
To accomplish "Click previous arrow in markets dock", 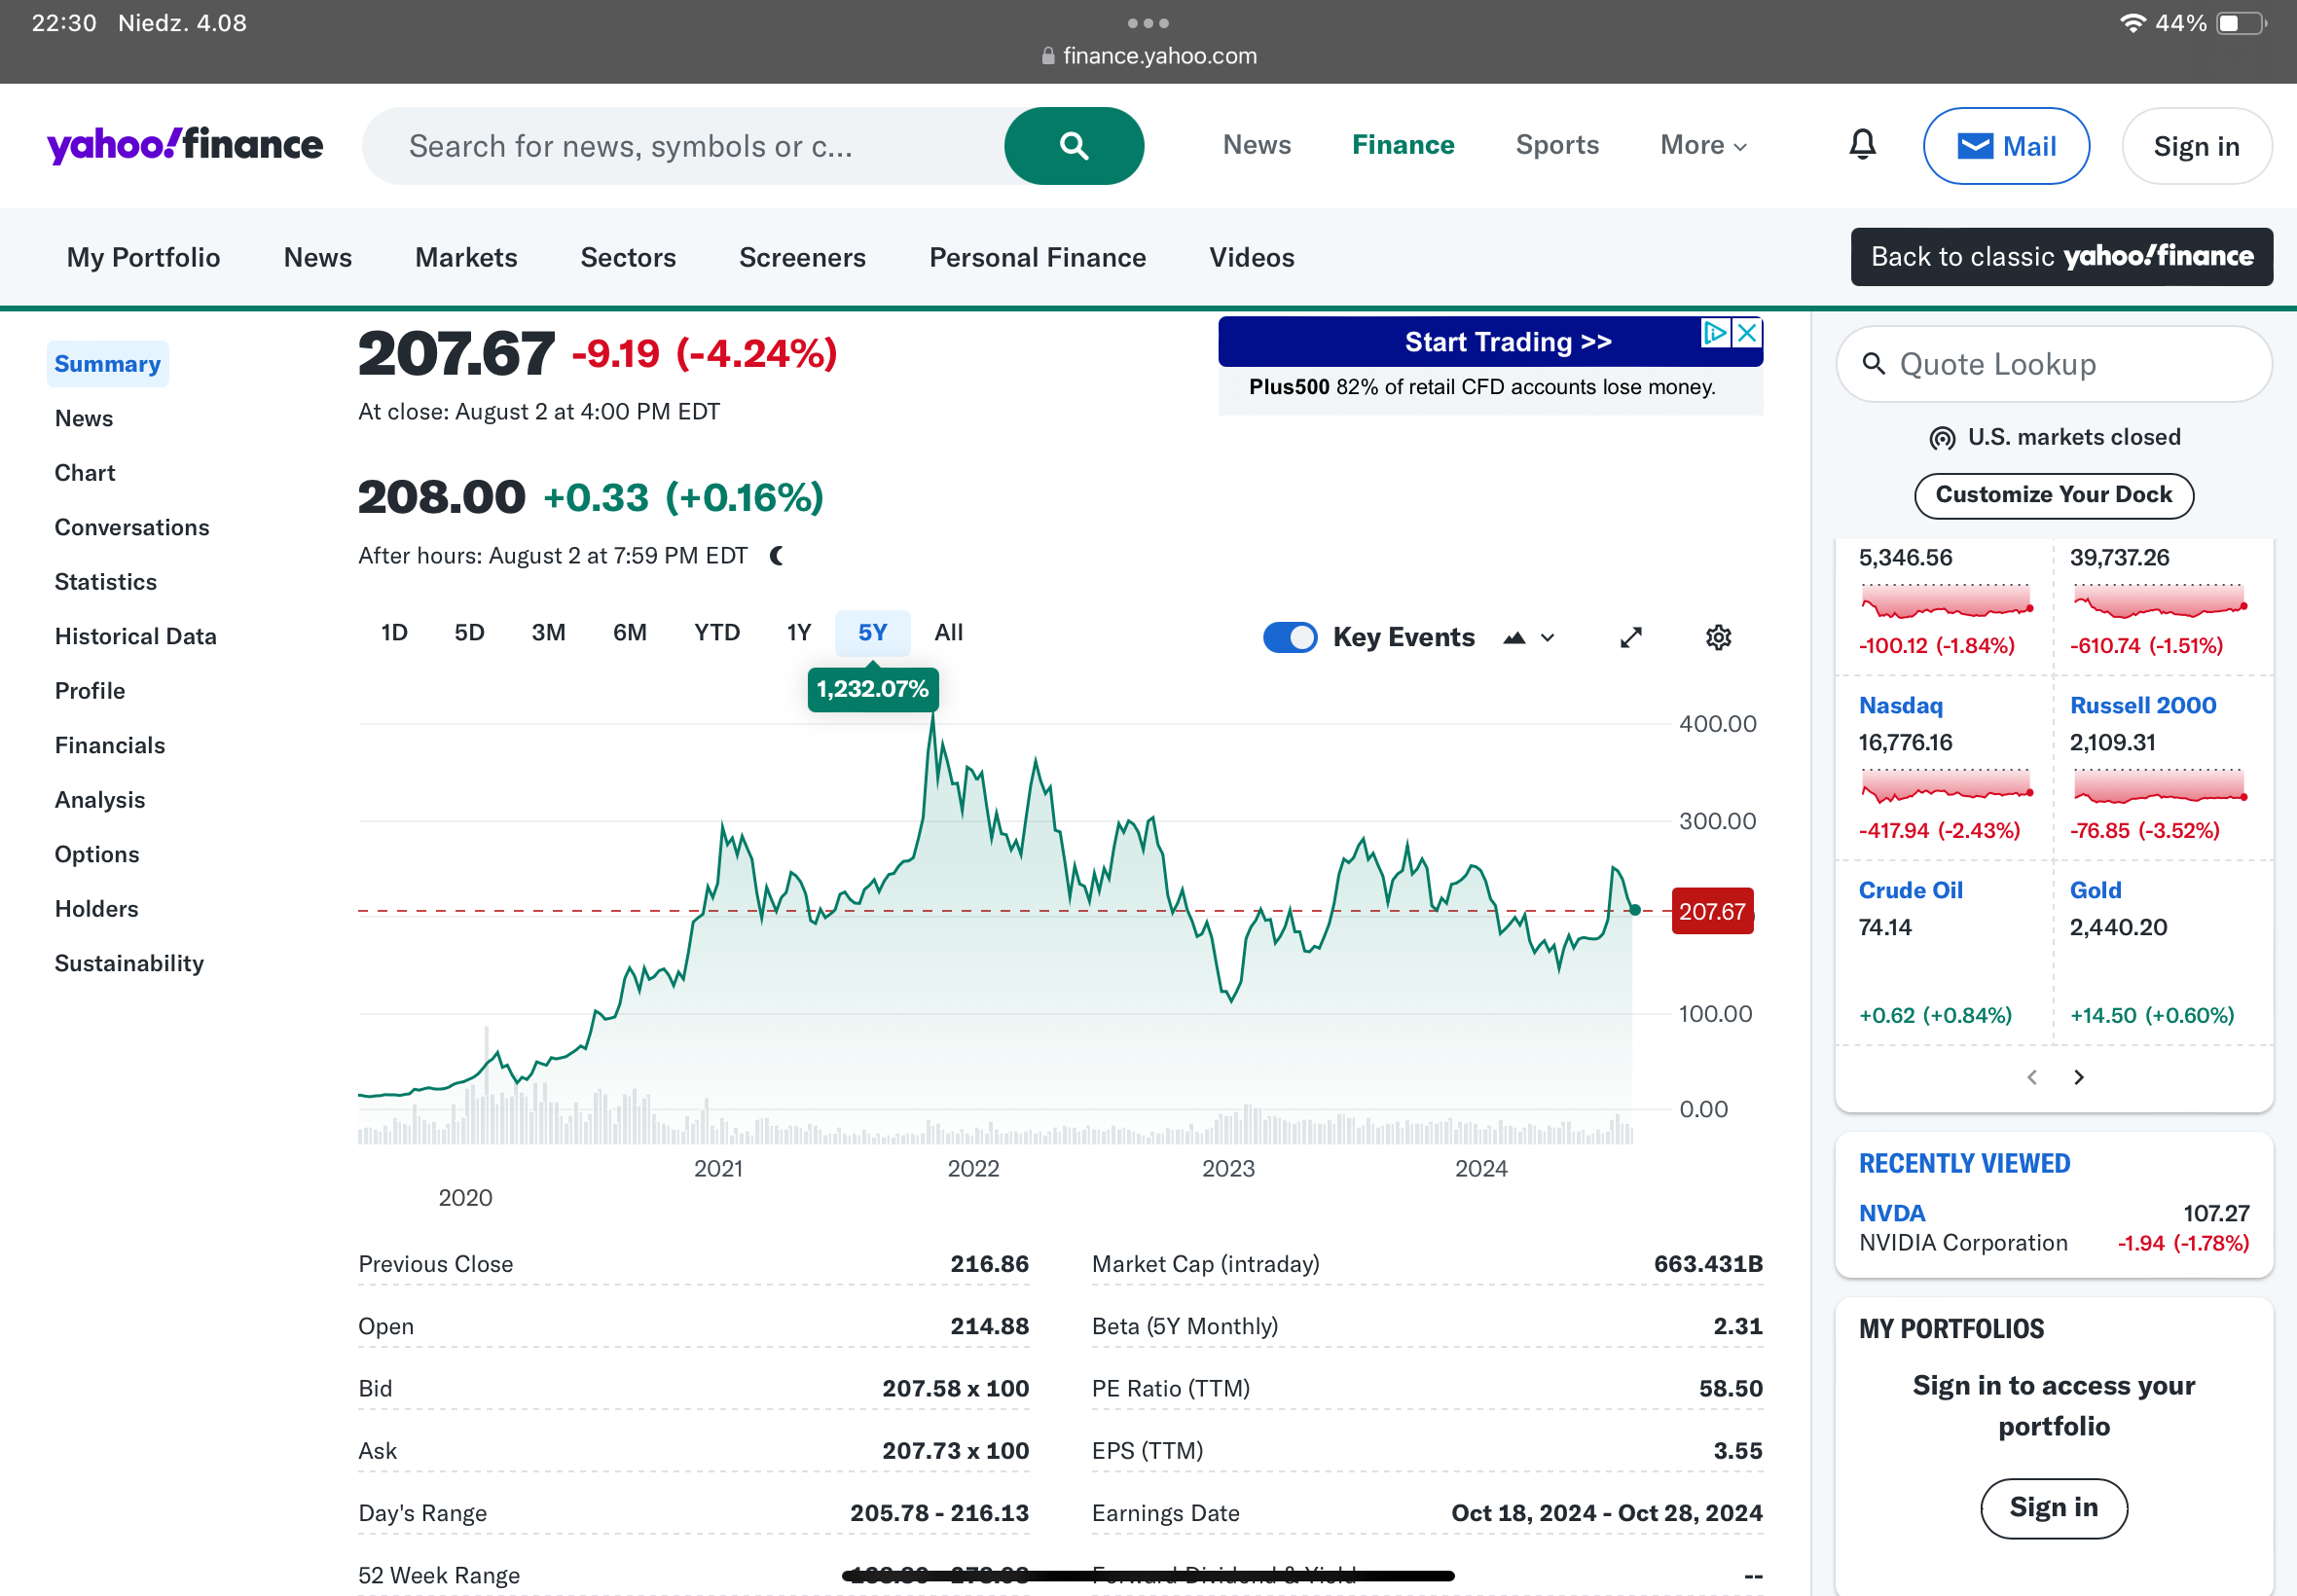I will pyautogui.click(x=2031, y=1077).
